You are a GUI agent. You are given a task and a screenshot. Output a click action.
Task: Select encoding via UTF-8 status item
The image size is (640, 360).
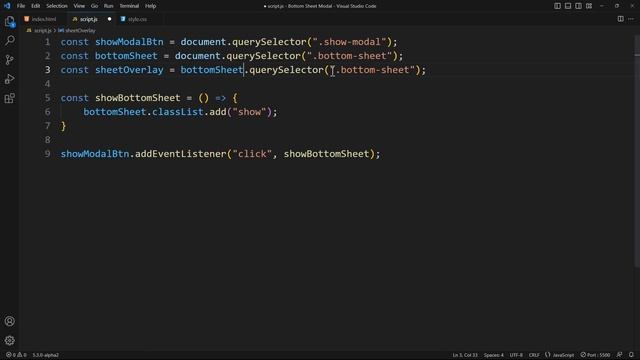(x=516, y=355)
